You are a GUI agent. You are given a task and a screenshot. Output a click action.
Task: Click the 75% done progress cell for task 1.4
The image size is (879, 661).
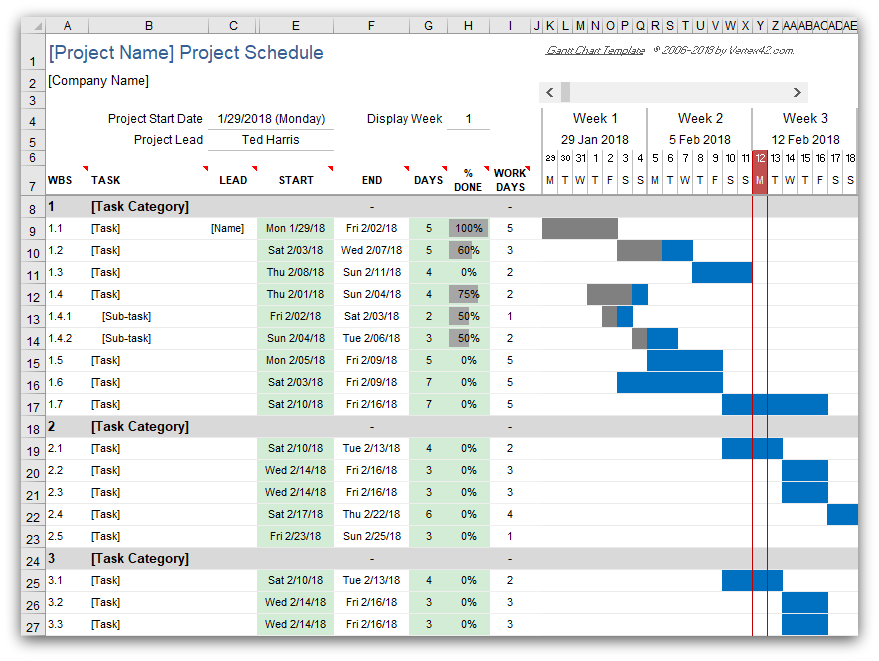(x=469, y=294)
